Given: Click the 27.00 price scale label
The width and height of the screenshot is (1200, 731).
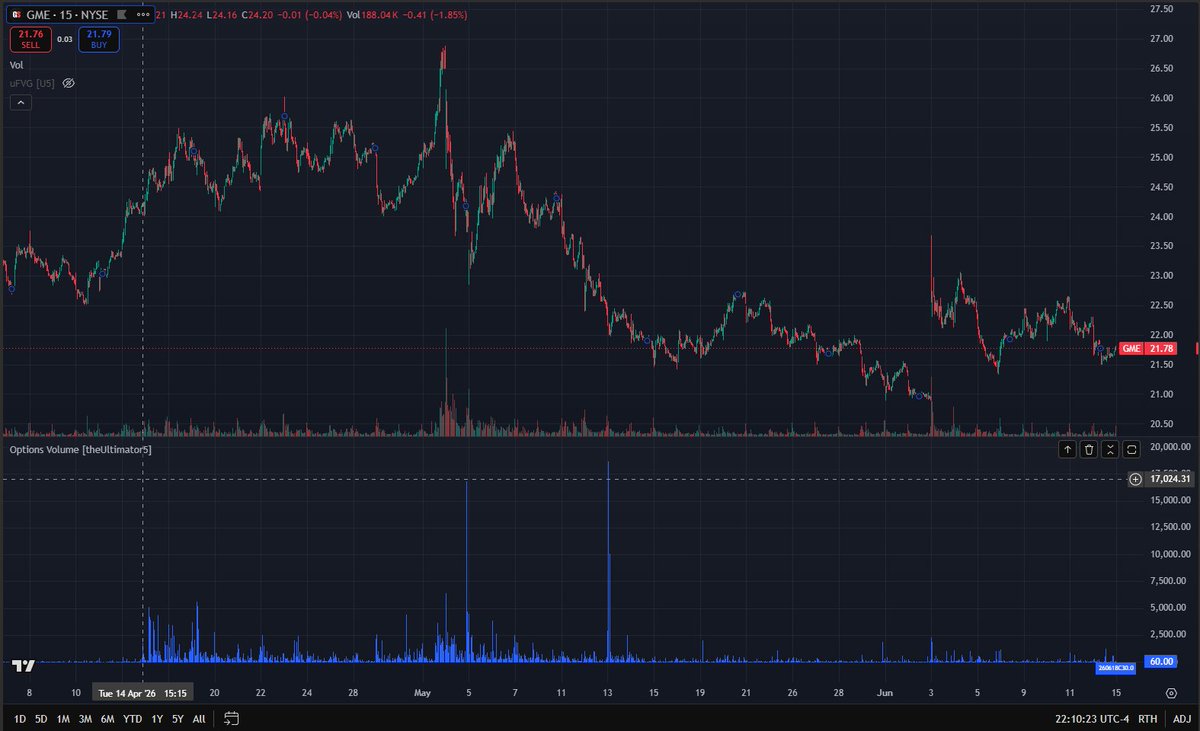Looking at the screenshot, I should [1160, 39].
